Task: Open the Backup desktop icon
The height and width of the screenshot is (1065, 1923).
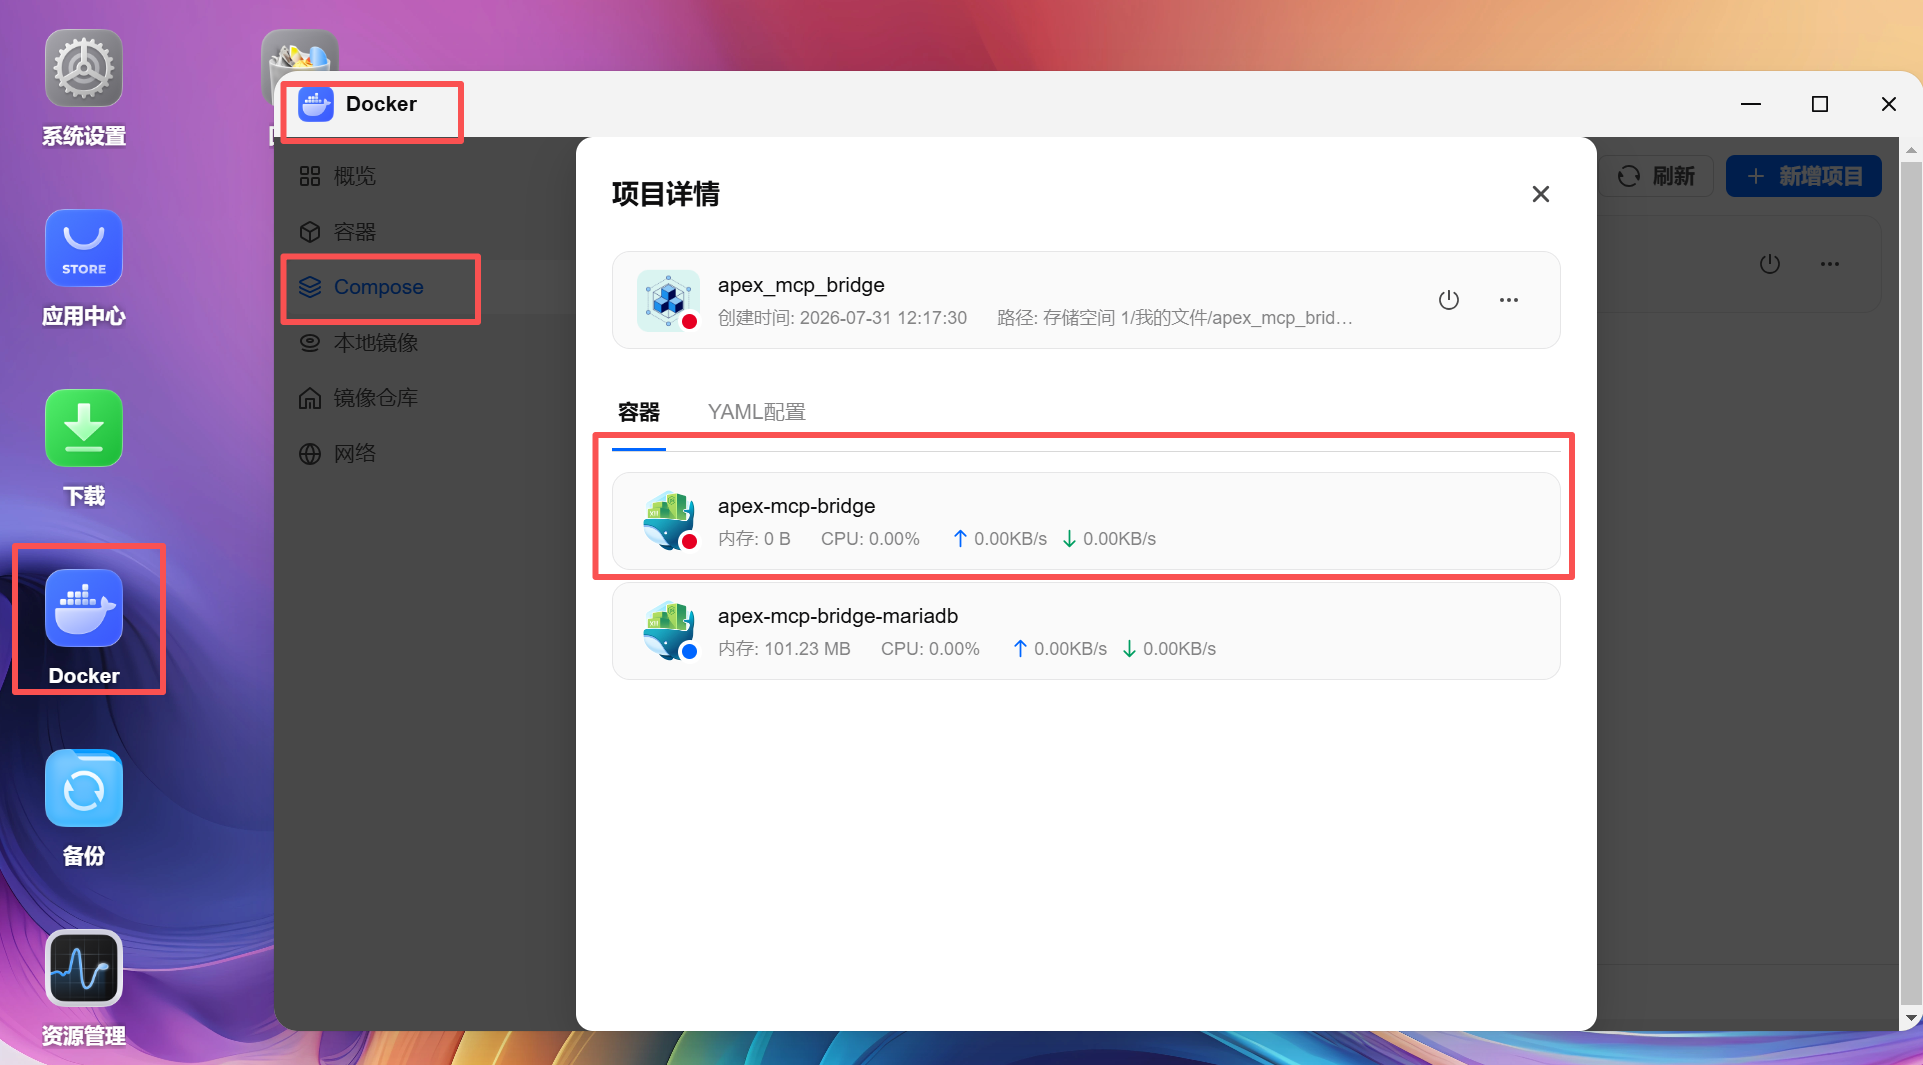Action: [84, 788]
